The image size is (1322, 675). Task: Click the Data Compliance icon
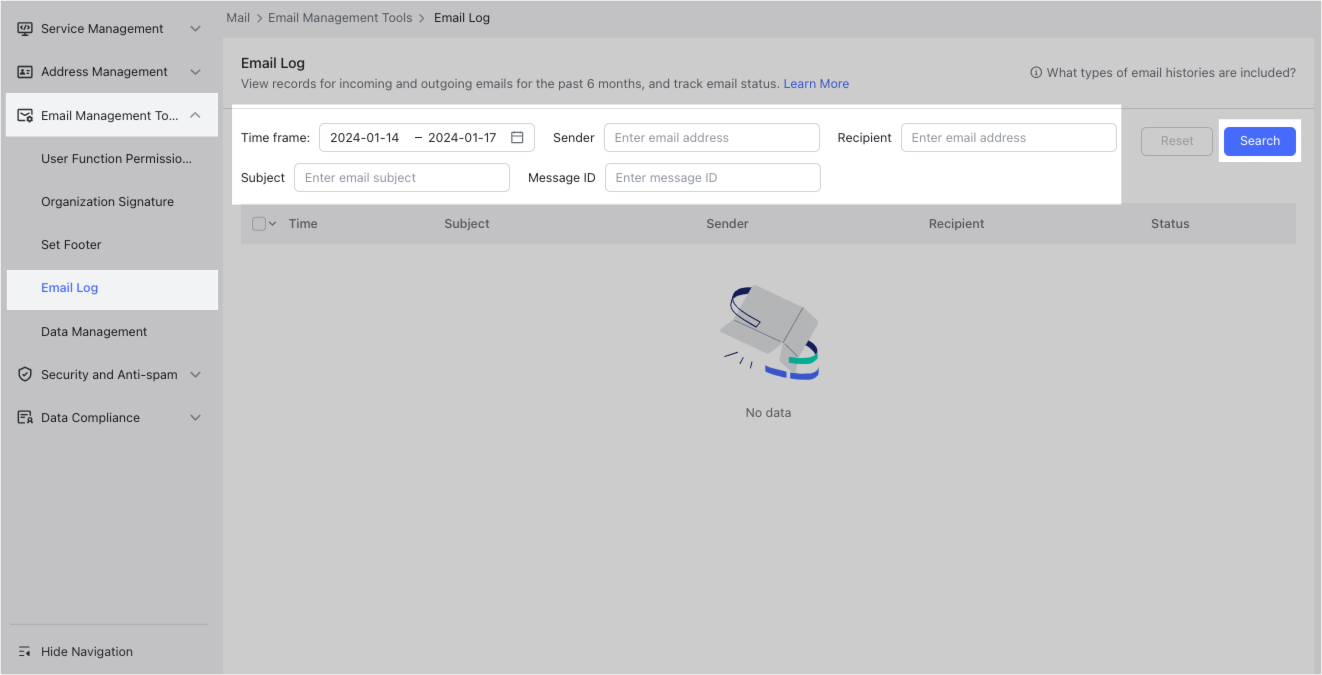pos(25,418)
